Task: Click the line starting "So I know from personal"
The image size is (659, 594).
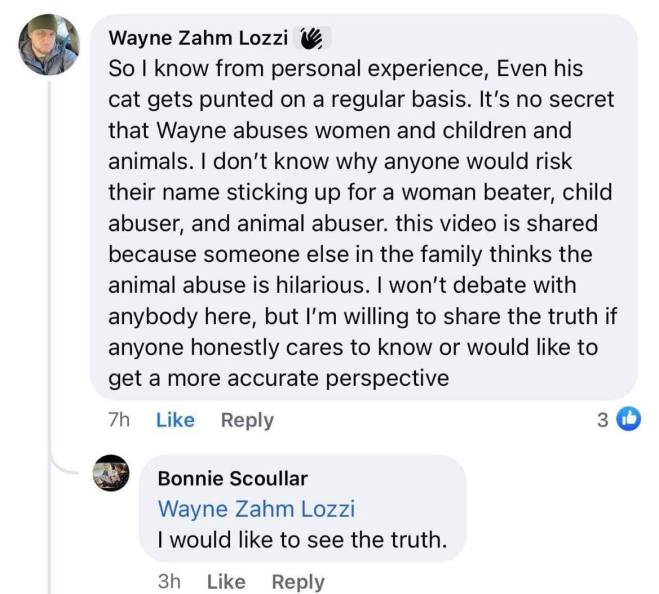Action: click(x=345, y=71)
